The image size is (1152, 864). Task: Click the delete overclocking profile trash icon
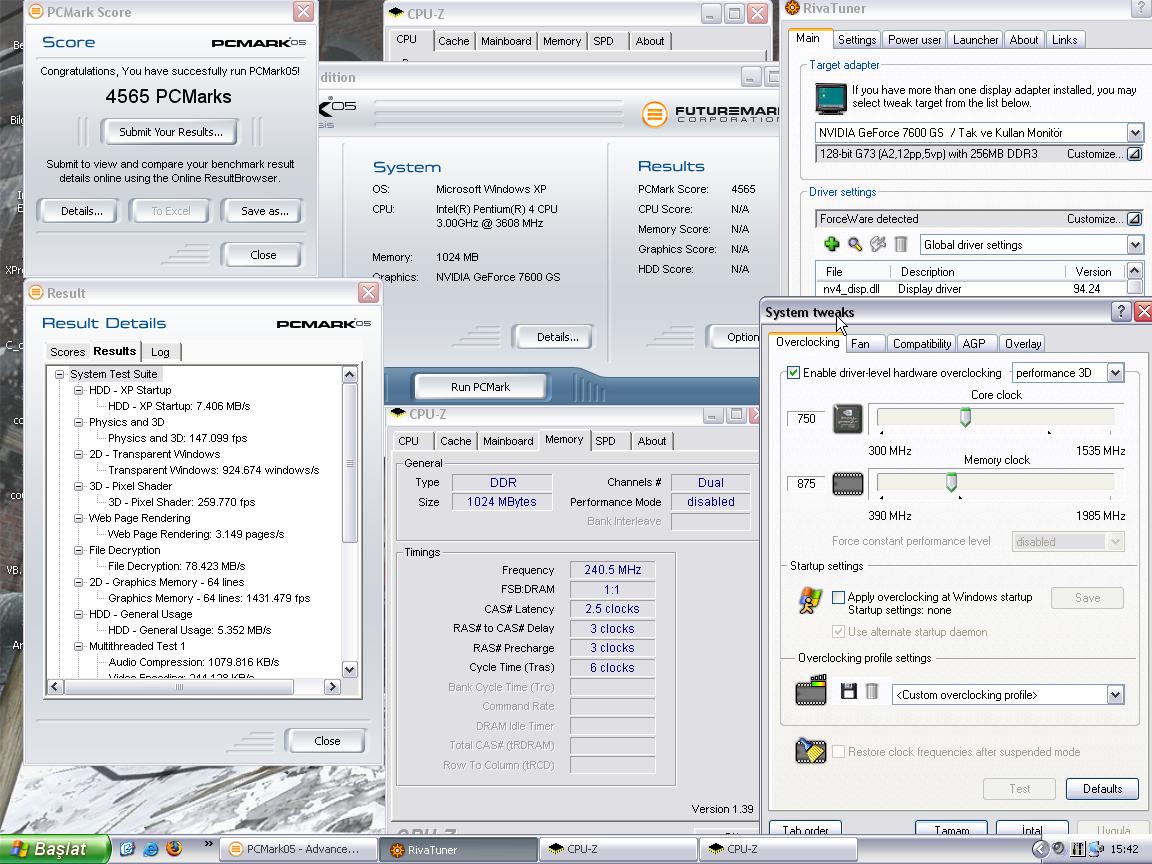pos(871,691)
